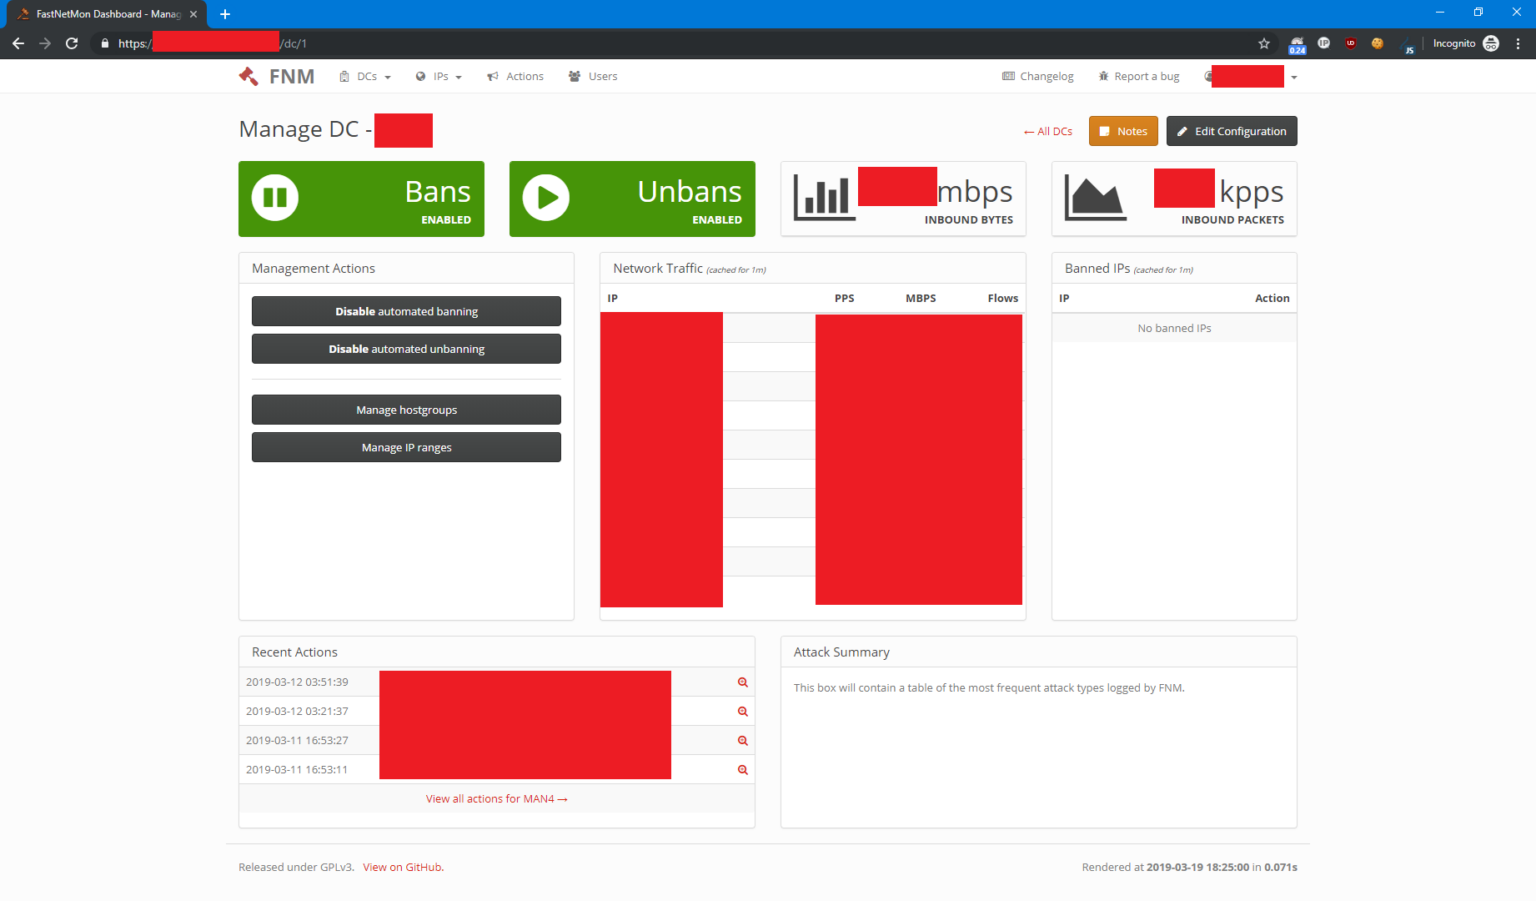Disable automated banning

point(406,311)
